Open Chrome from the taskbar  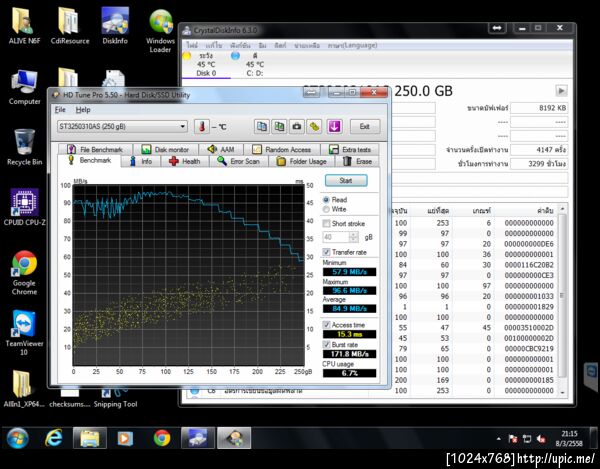tap(162, 438)
